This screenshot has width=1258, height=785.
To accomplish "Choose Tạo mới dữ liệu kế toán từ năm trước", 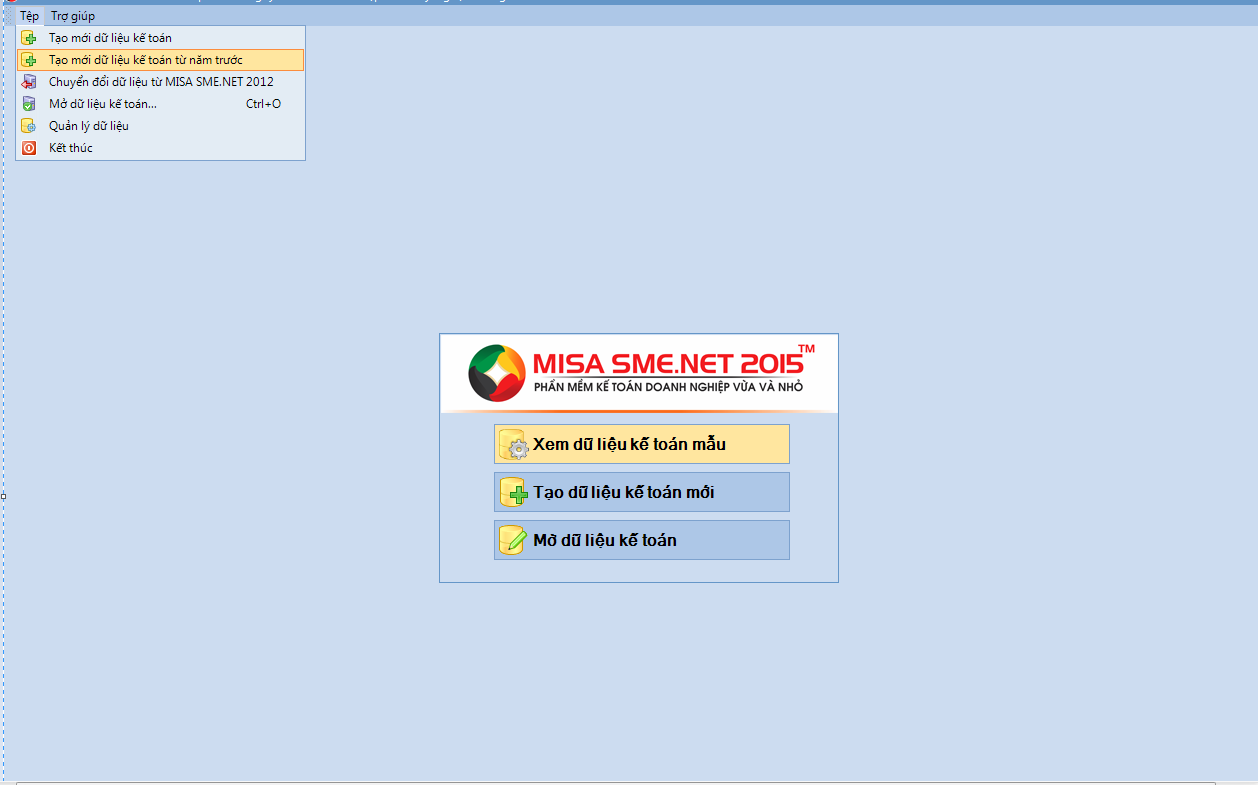I will (x=160, y=60).
